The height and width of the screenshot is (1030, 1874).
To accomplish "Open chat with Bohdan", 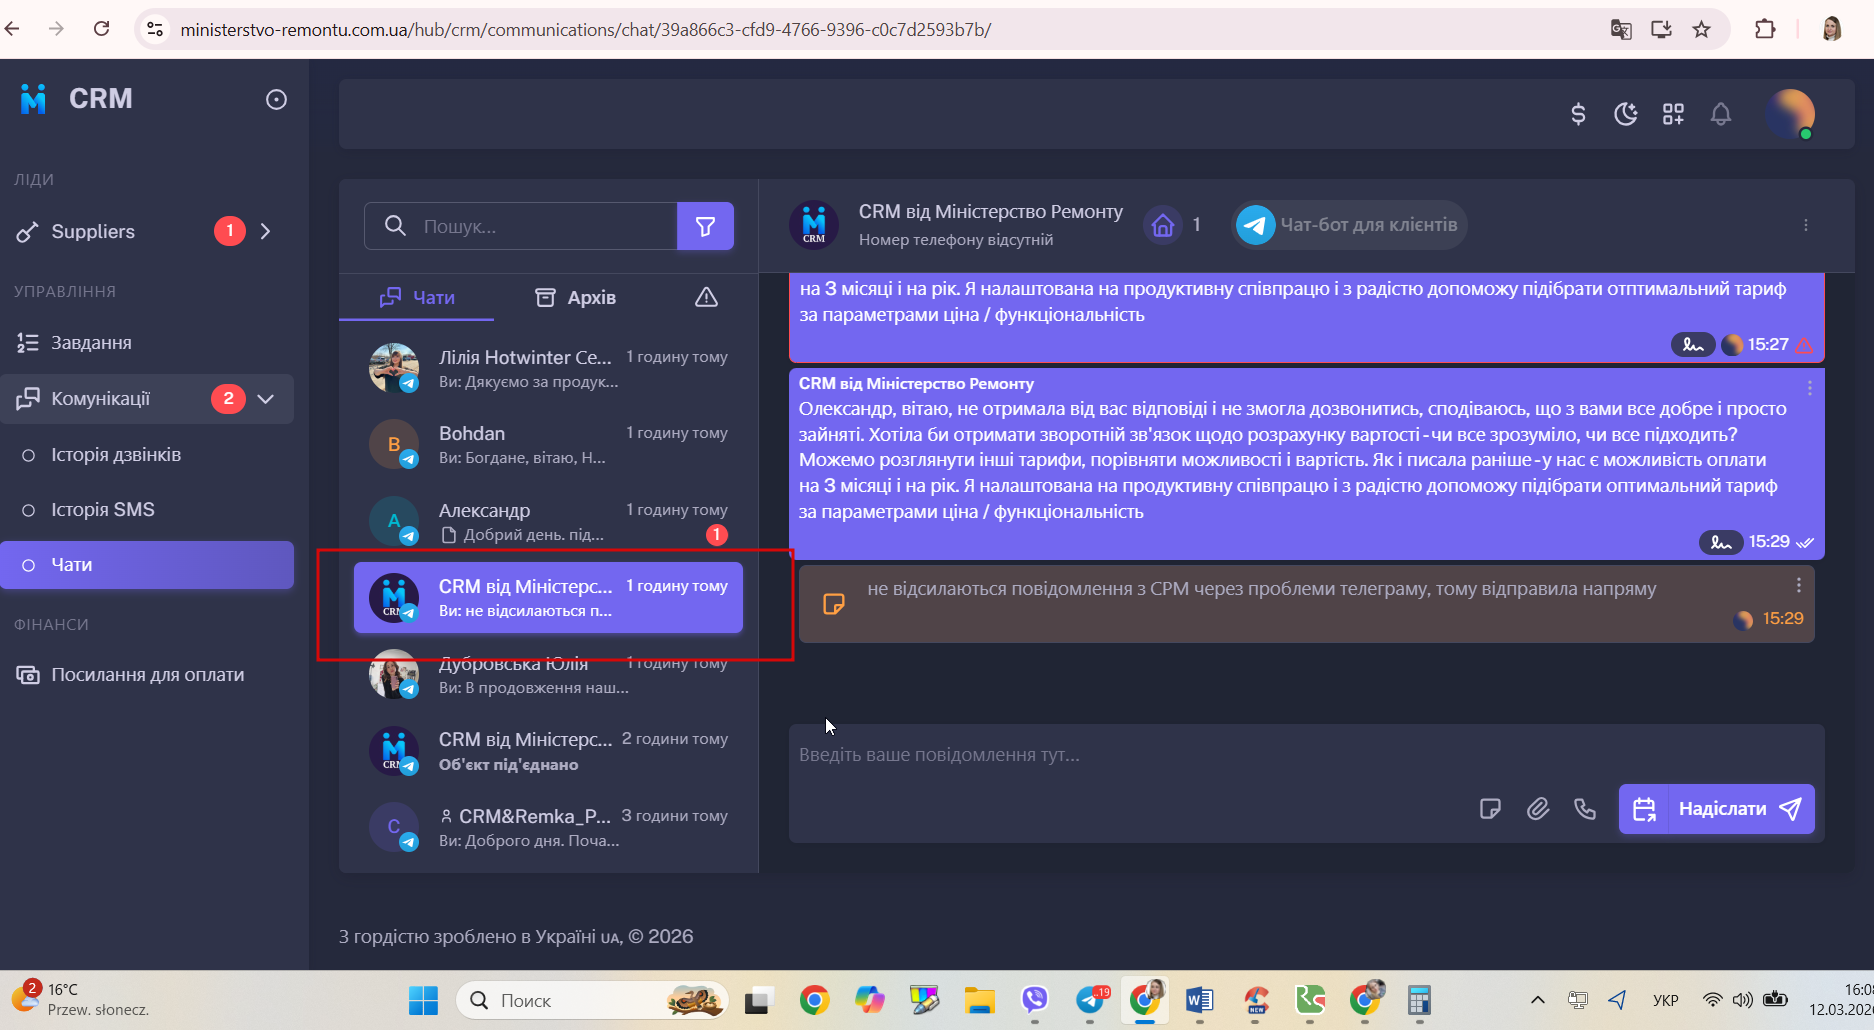I will click(548, 445).
